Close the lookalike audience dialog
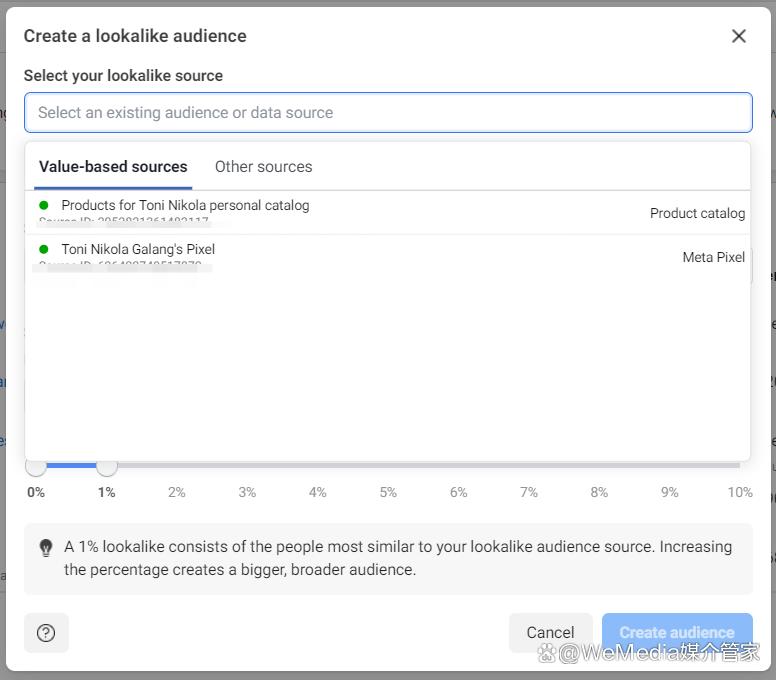Viewport: 776px width, 680px height. (738, 36)
